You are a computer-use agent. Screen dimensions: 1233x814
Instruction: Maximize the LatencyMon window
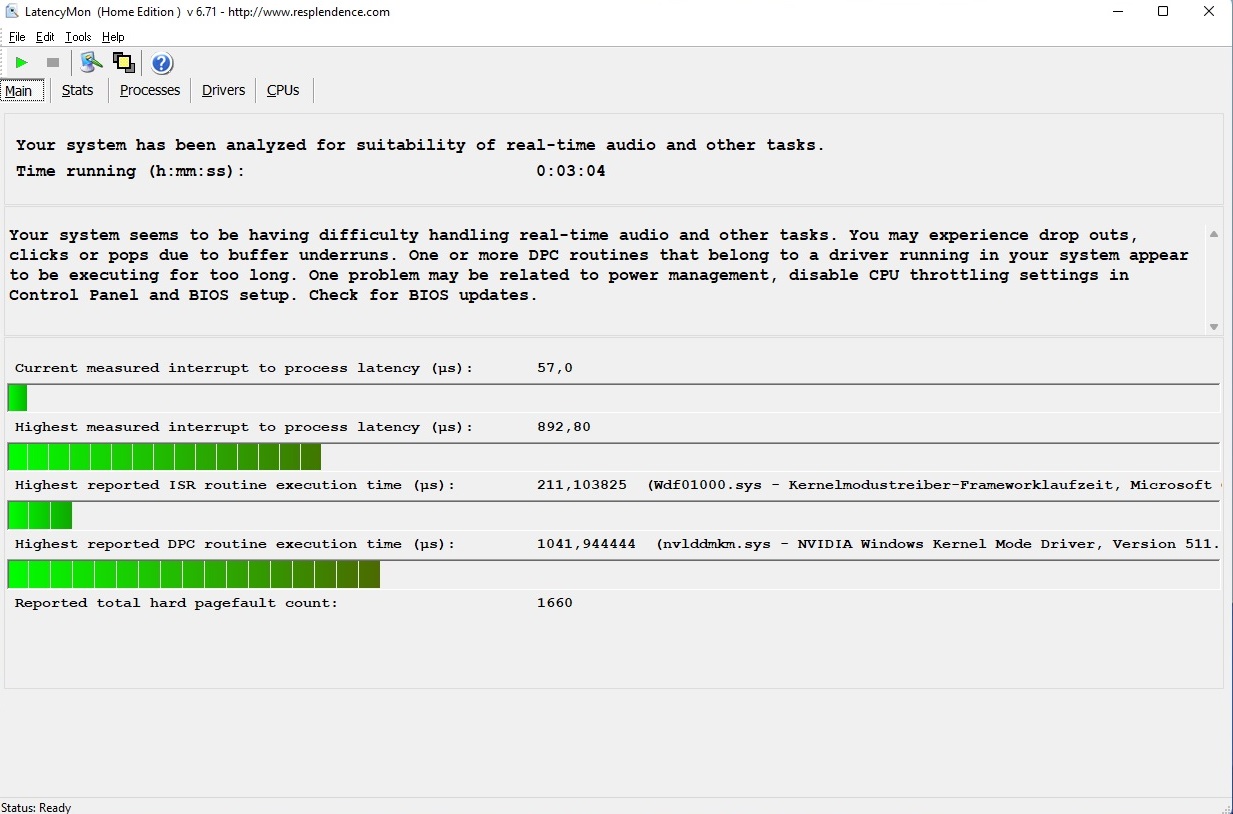(x=1163, y=12)
